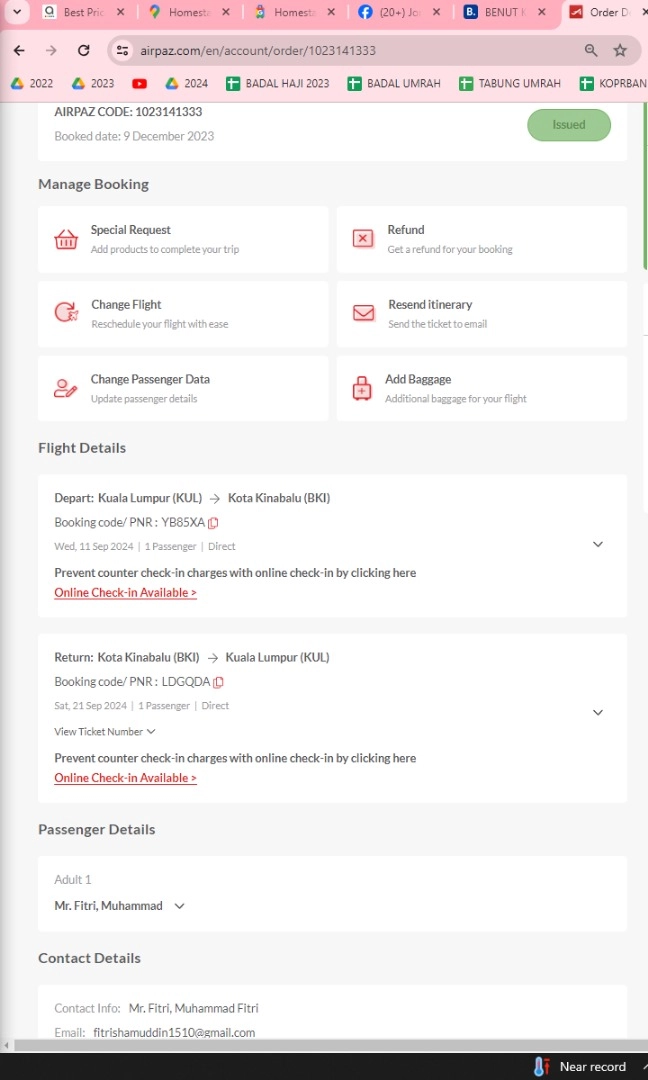Switch to the Facebook browser tab
This screenshot has width=648, height=1080.
399,12
